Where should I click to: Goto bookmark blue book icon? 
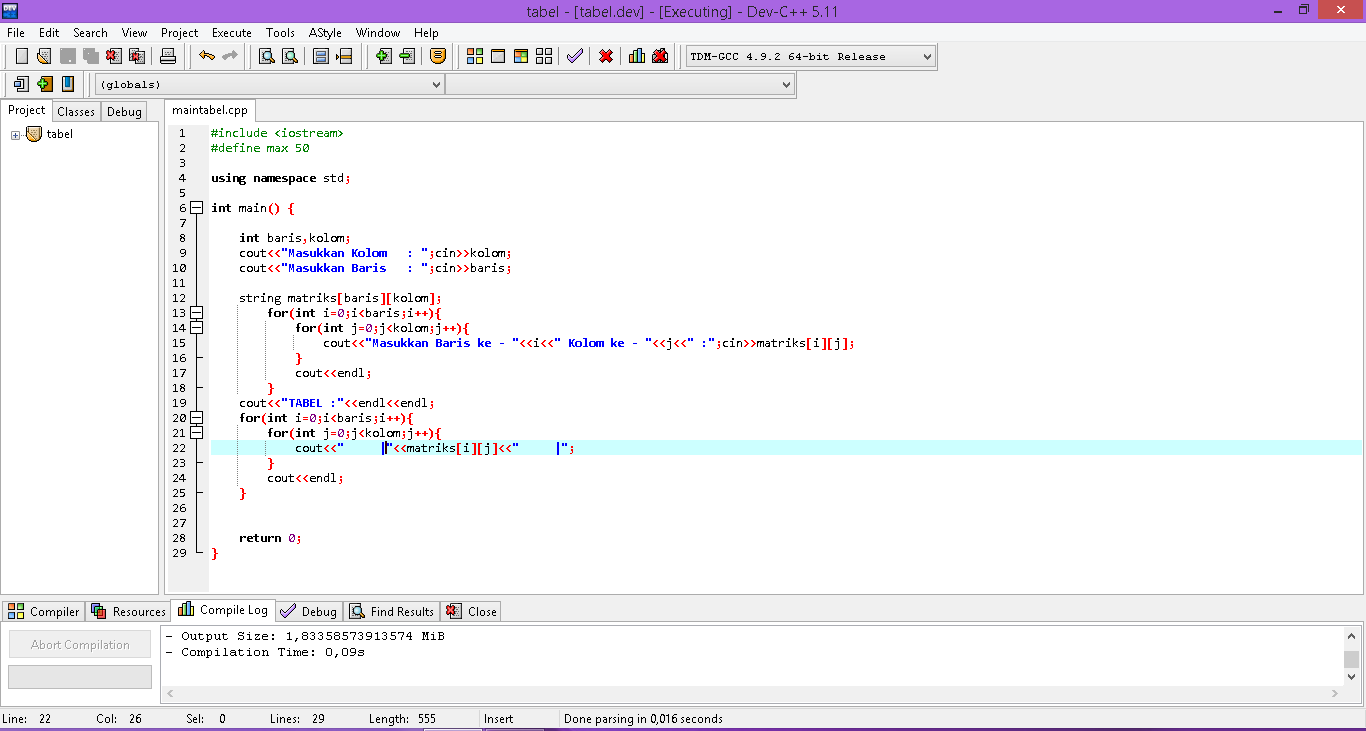(x=67, y=84)
